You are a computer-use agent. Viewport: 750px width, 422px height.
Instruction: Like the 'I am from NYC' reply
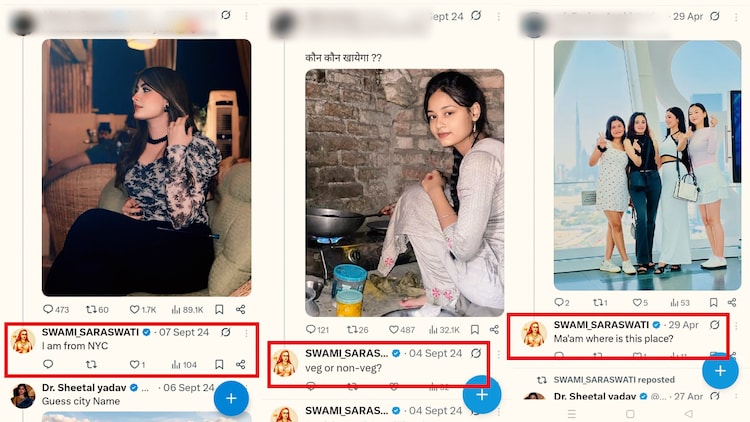pos(135,365)
